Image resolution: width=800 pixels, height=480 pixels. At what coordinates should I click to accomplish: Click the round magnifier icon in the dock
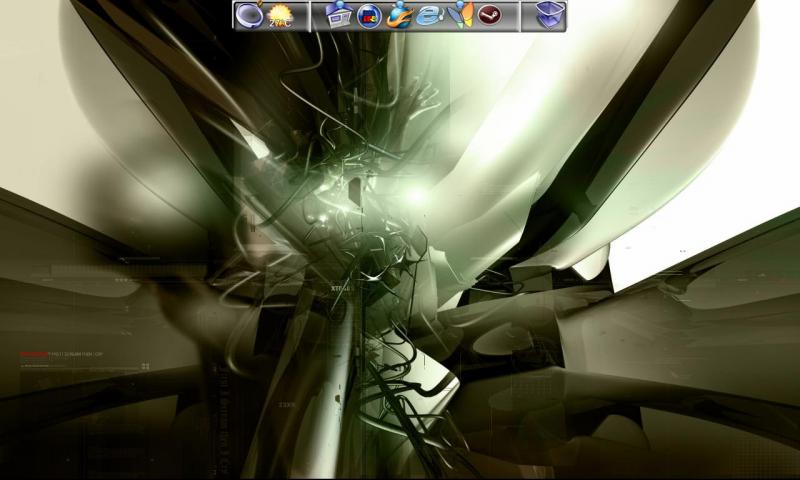[x=249, y=16]
